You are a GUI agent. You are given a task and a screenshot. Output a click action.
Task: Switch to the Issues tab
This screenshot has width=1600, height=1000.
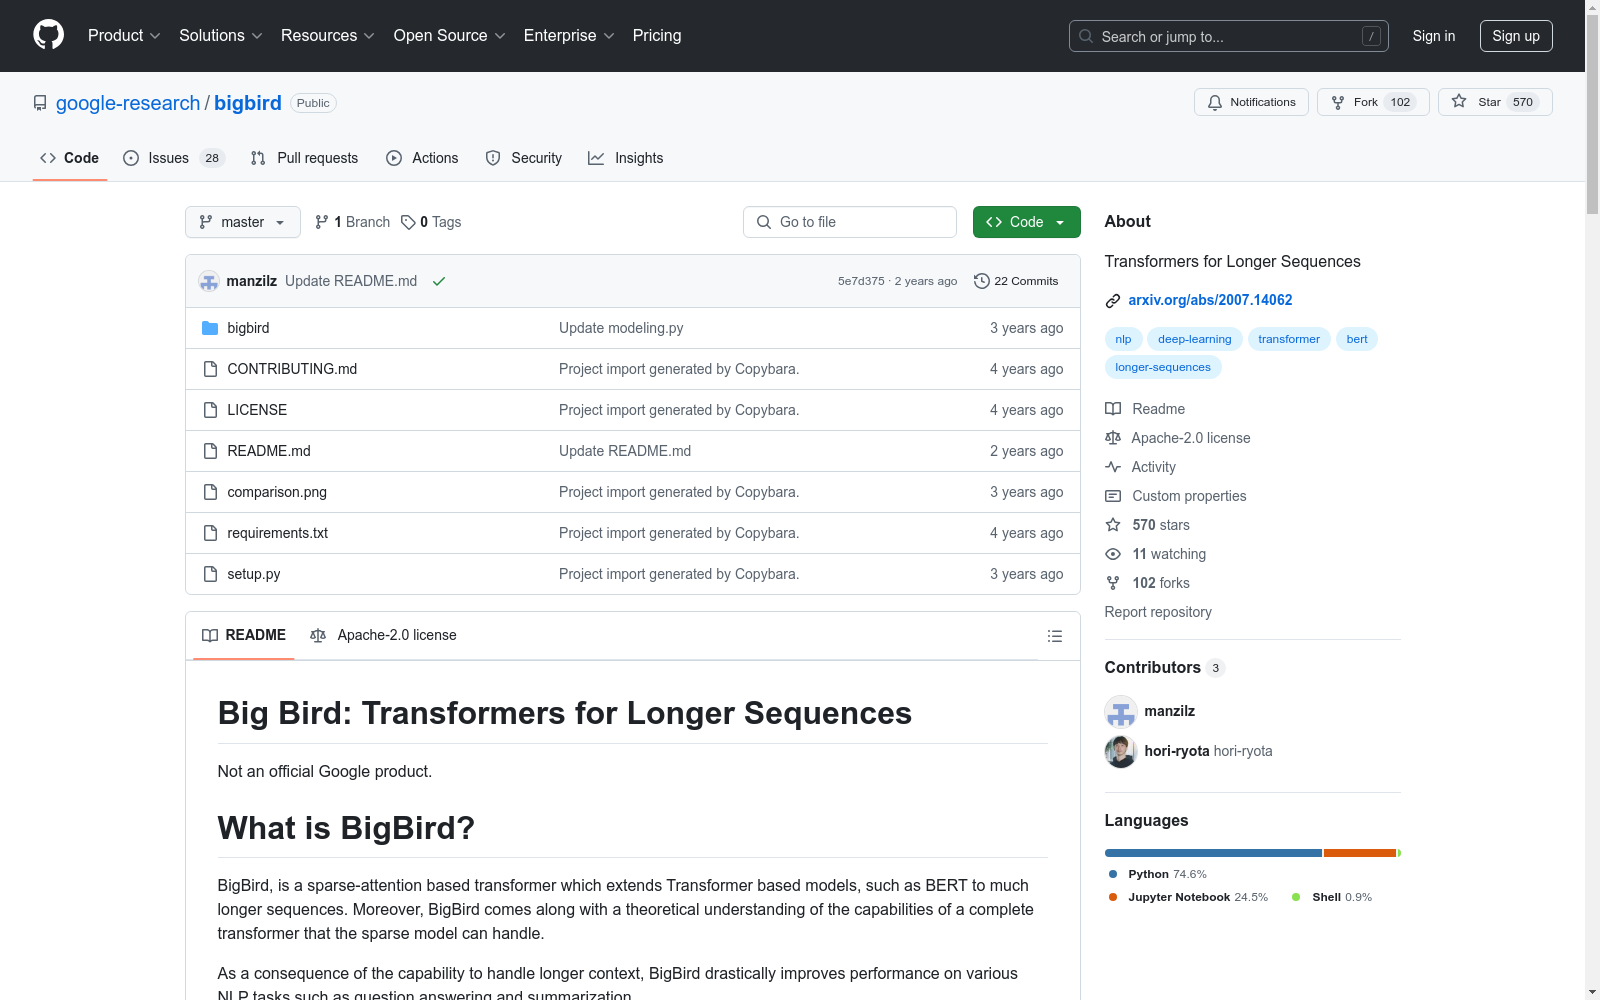tap(174, 158)
